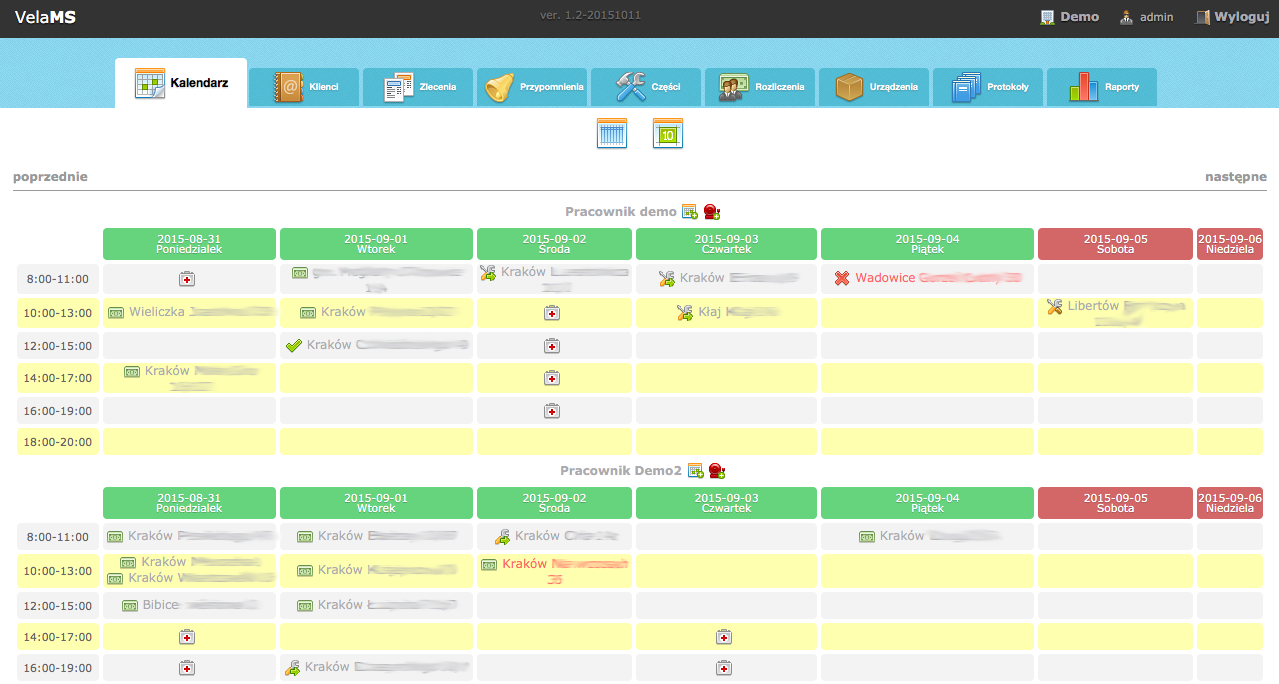1279x684 pixels.
Task: Open the calendar icon showing number 10
Action: [668, 133]
